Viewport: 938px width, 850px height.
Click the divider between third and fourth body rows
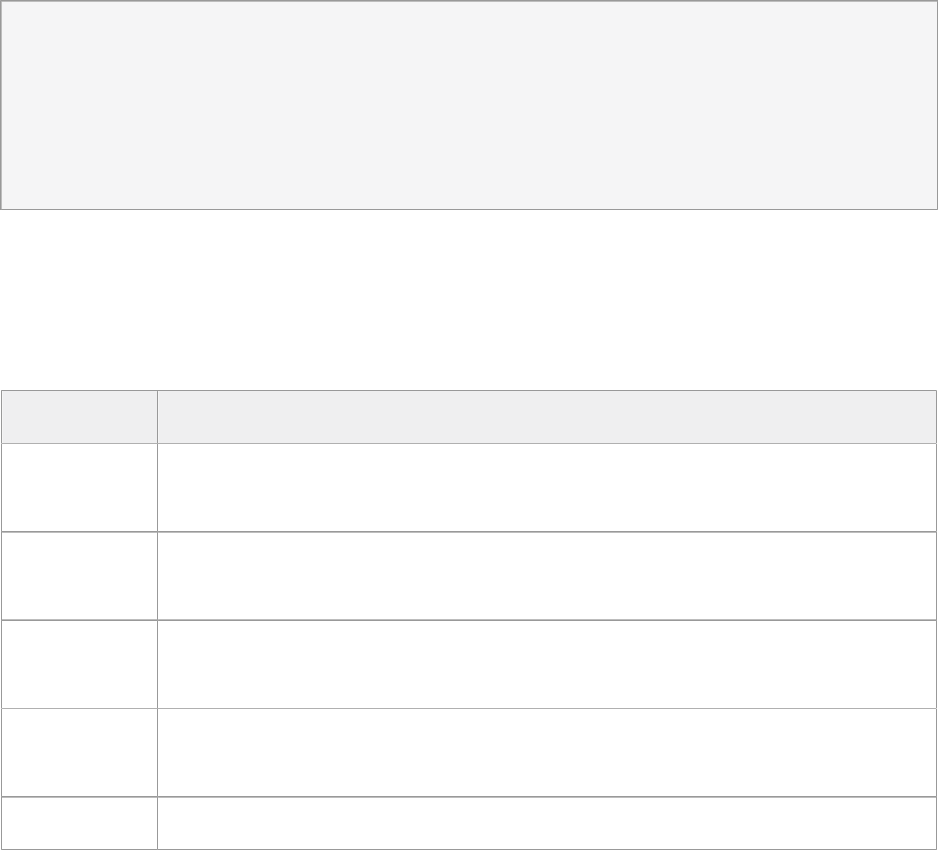(468, 708)
